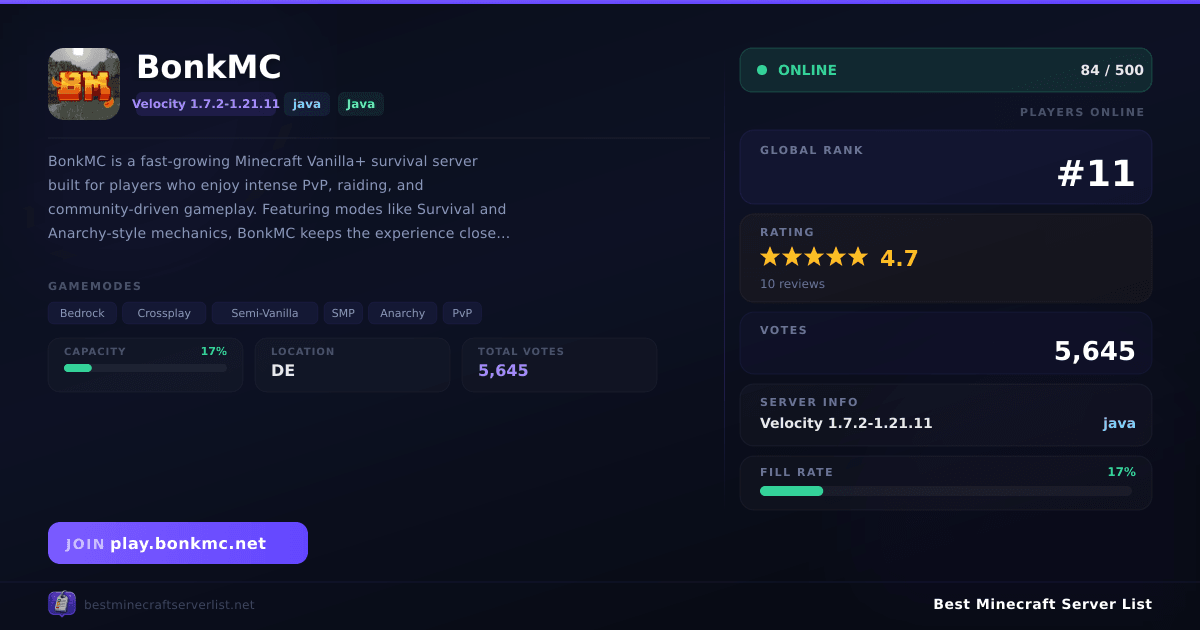This screenshot has height=630, width=1200.
Task: Click the green online status dot
Action: point(762,70)
